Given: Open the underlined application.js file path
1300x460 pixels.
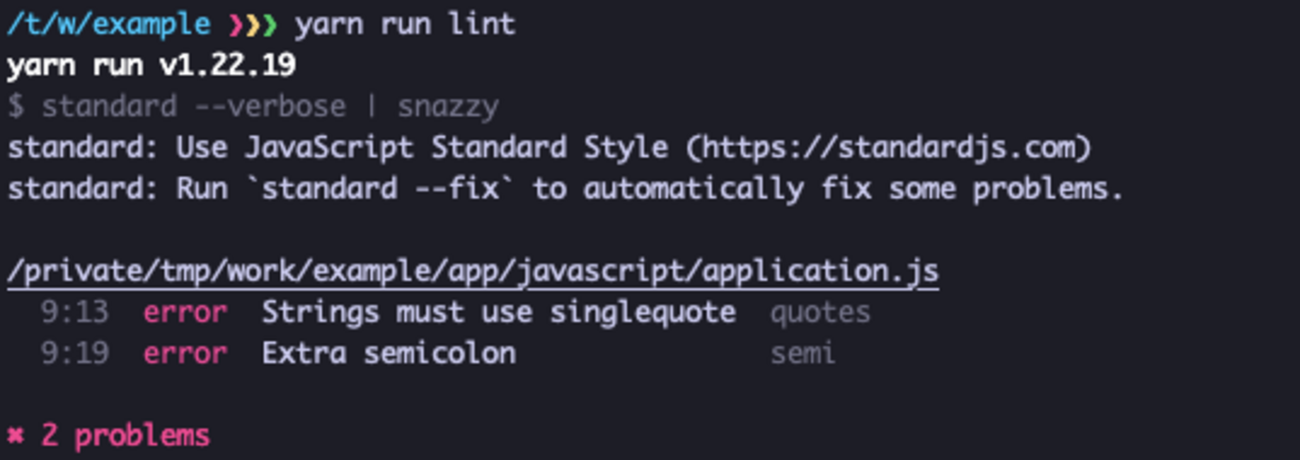Looking at the screenshot, I should [x=472, y=271].
